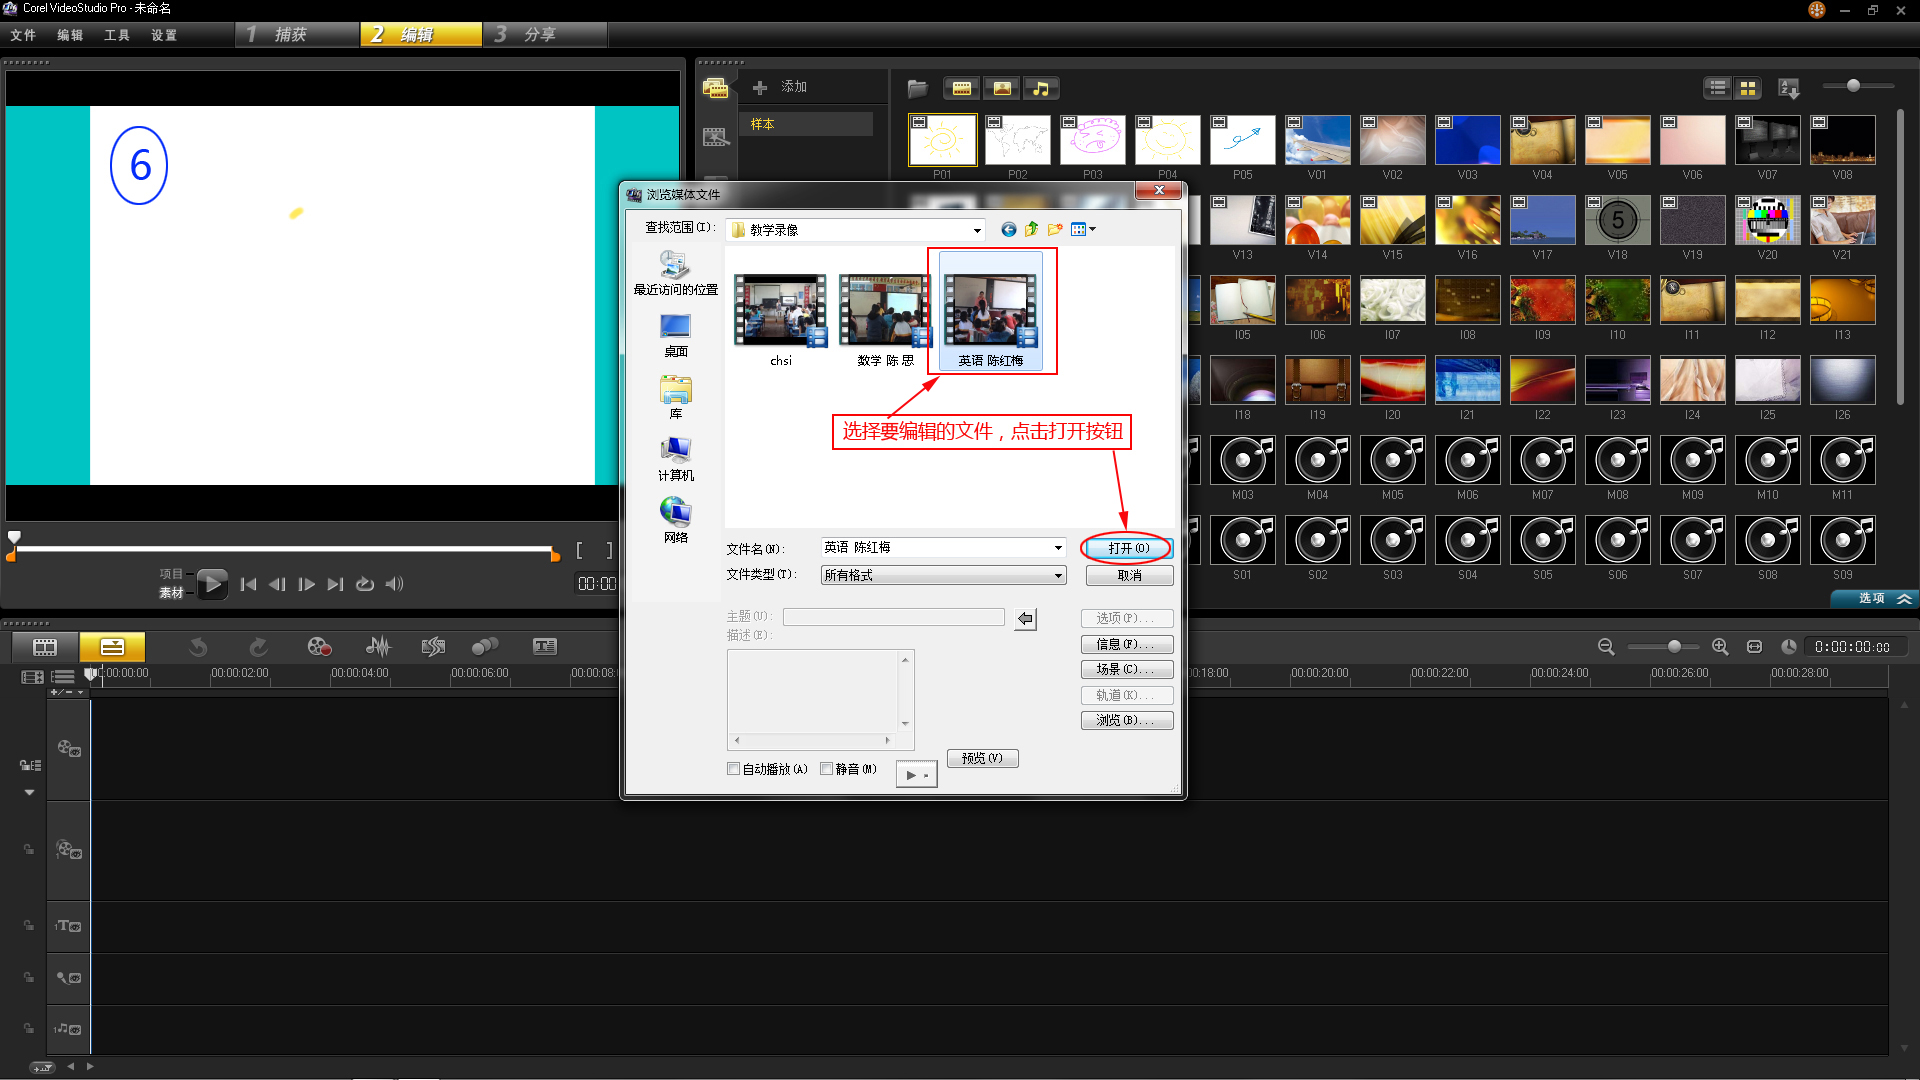Open the 工具 menu
This screenshot has width=1920, height=1080.
click(x=117, y=35)
